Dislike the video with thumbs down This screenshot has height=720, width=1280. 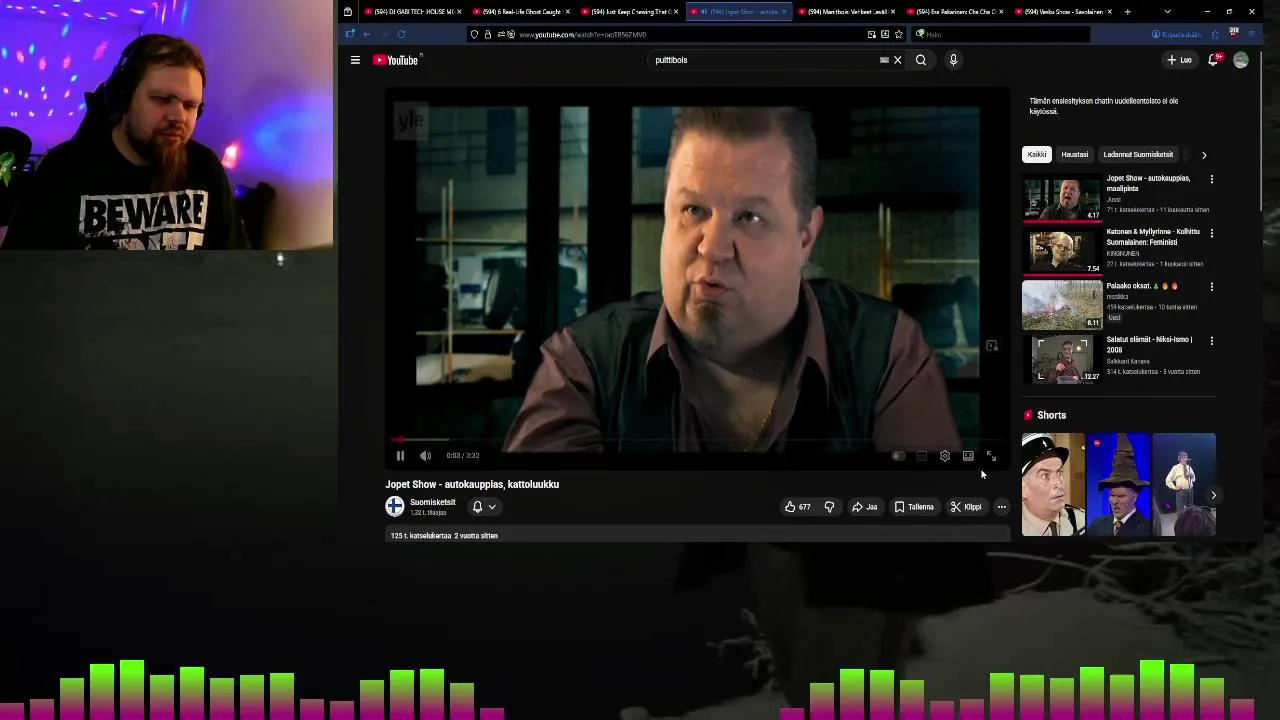[x=829, y=507]
